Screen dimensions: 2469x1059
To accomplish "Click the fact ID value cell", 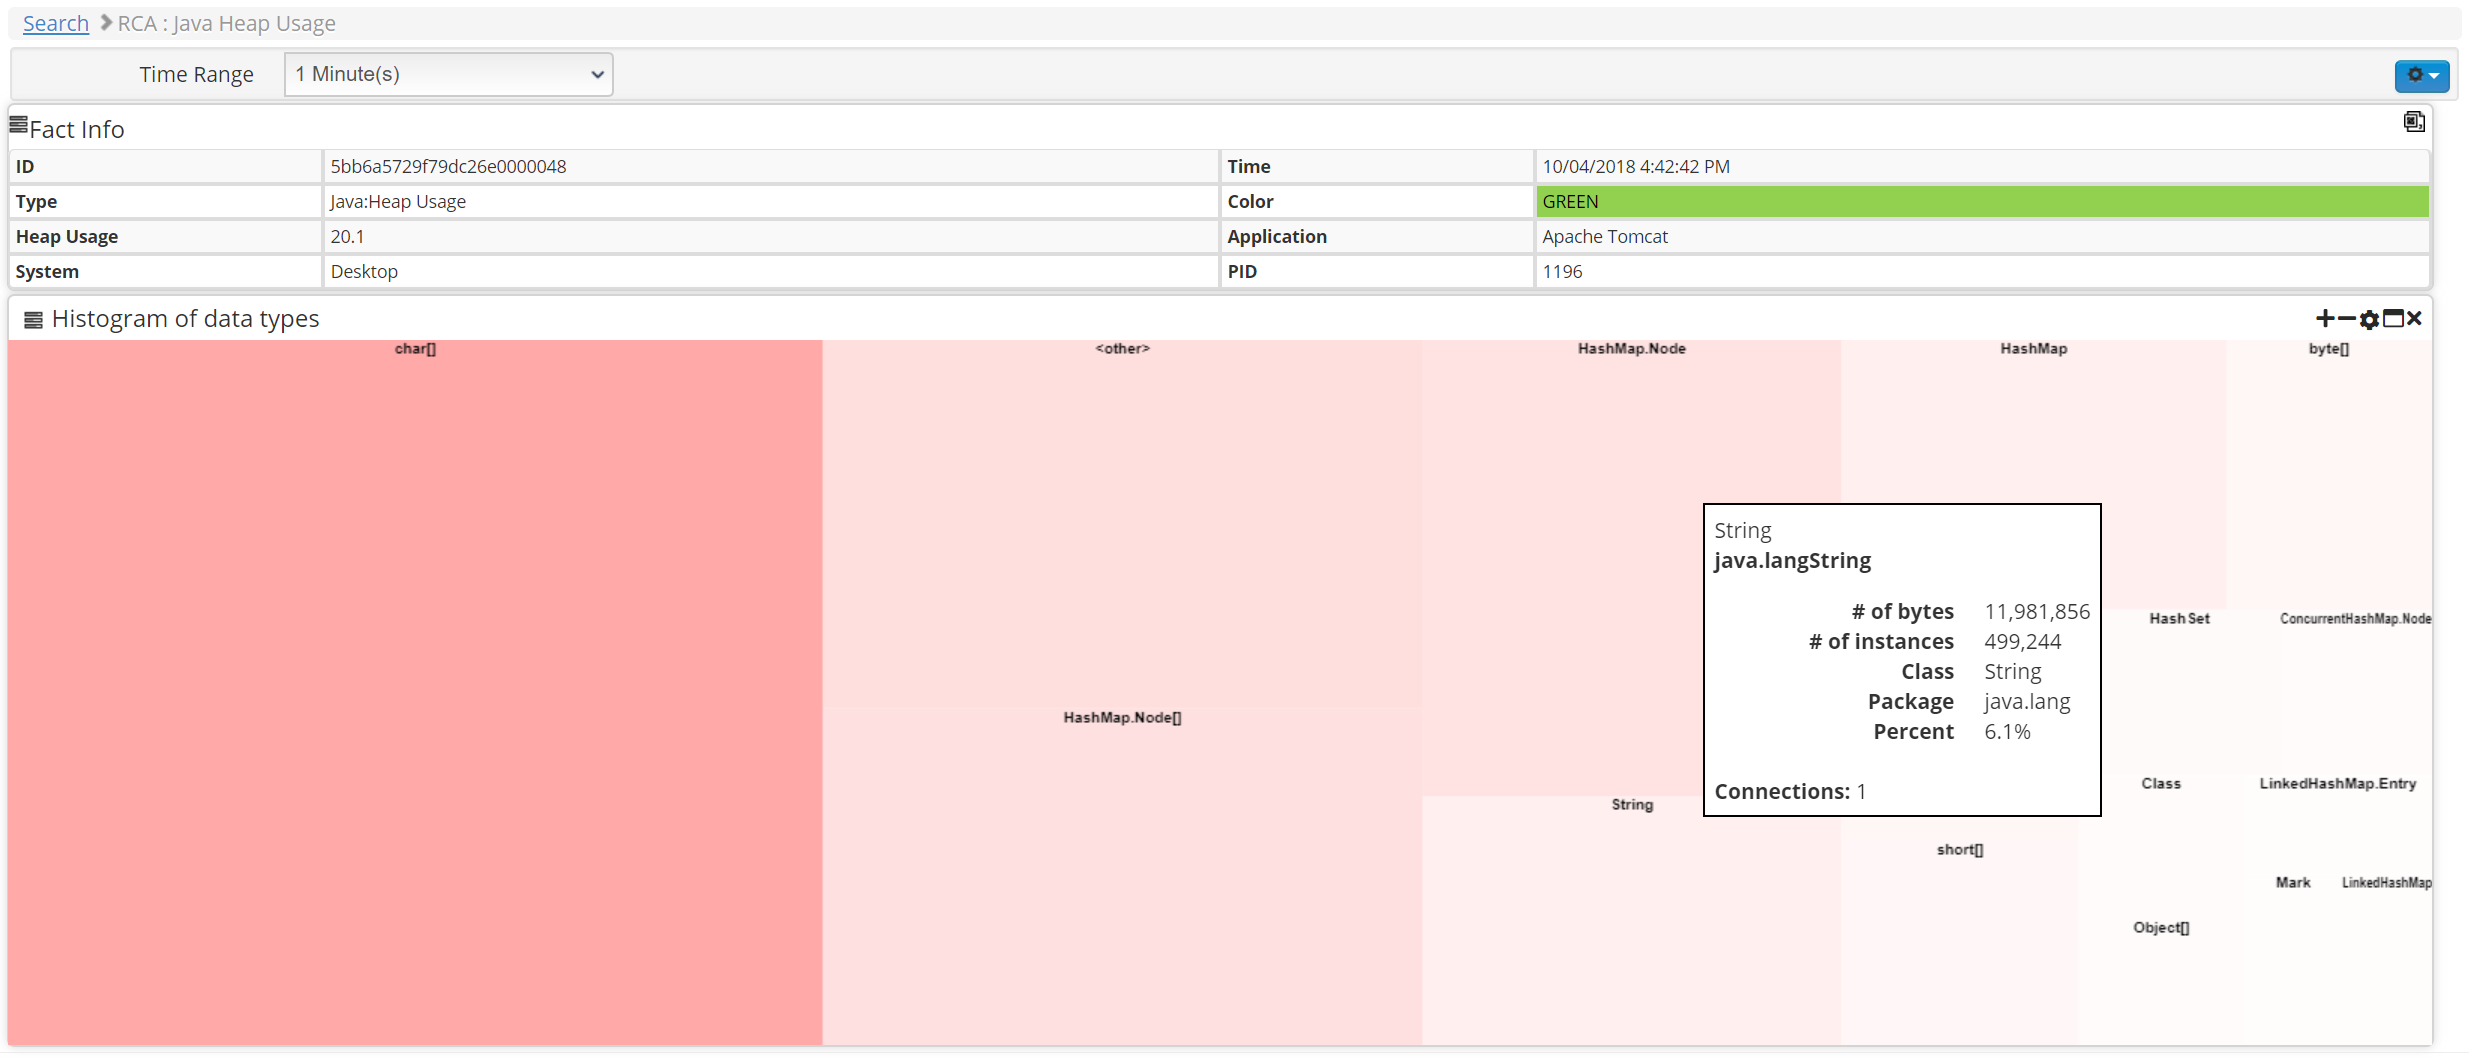I will [x=770, y=167].
